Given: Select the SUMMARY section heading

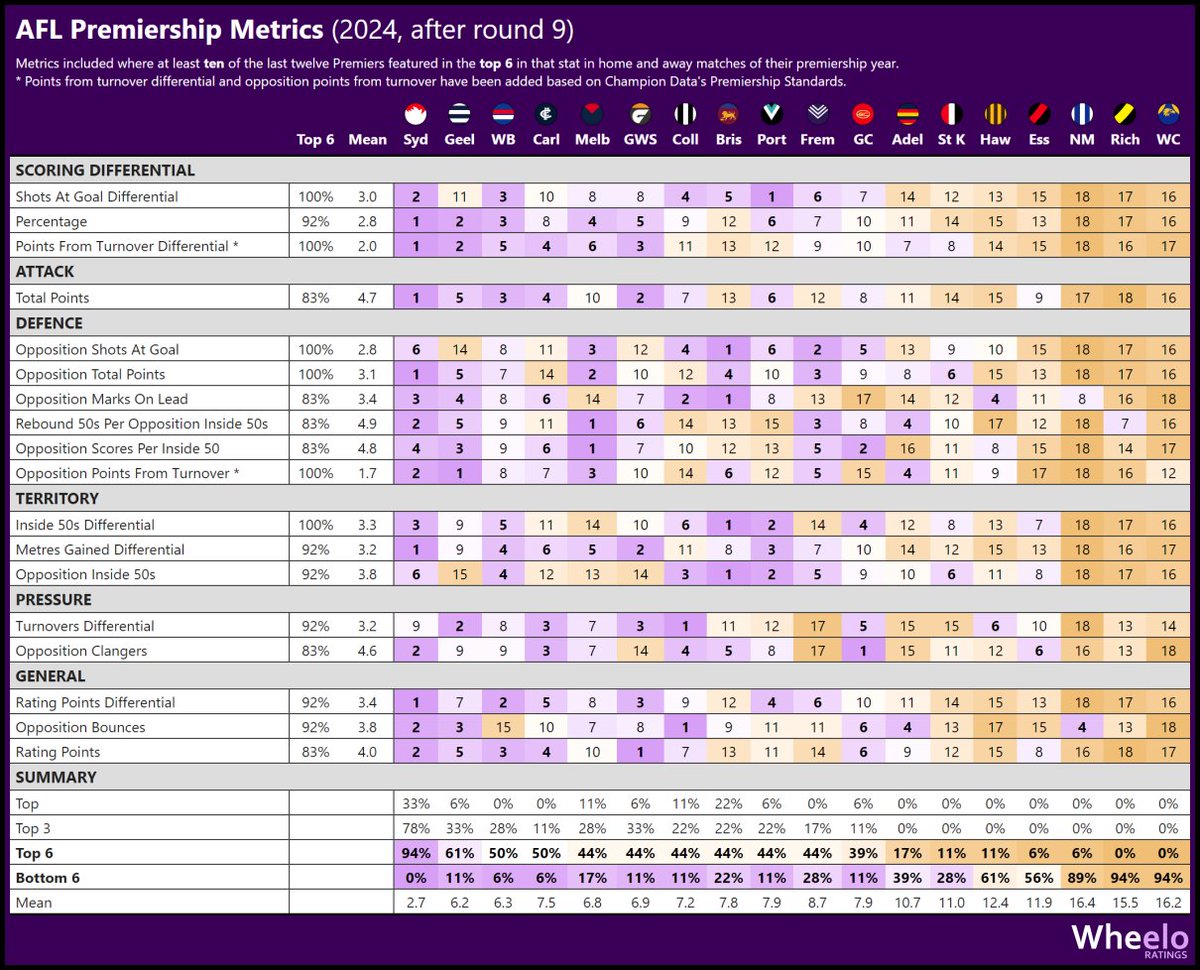Looking at the screenshot, I should [x=56, y=778].
